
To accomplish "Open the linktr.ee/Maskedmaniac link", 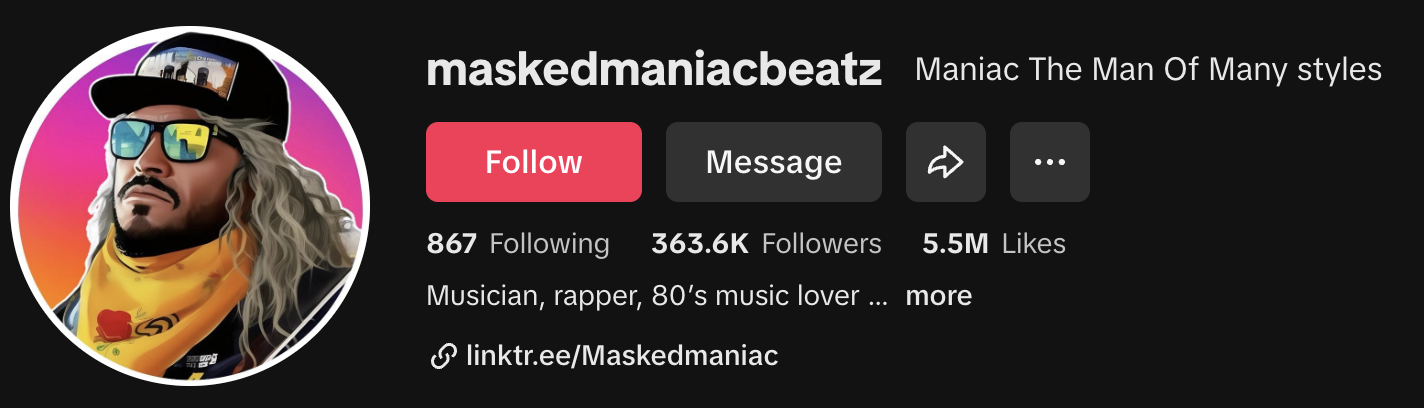I will [622, 355].
